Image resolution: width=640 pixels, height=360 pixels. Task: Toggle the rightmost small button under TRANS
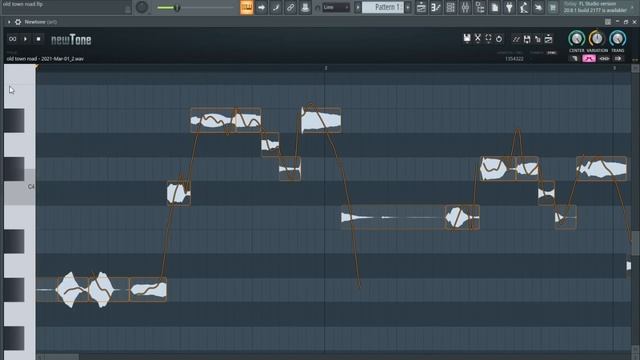pyautogui.click(x=619, y=59)
